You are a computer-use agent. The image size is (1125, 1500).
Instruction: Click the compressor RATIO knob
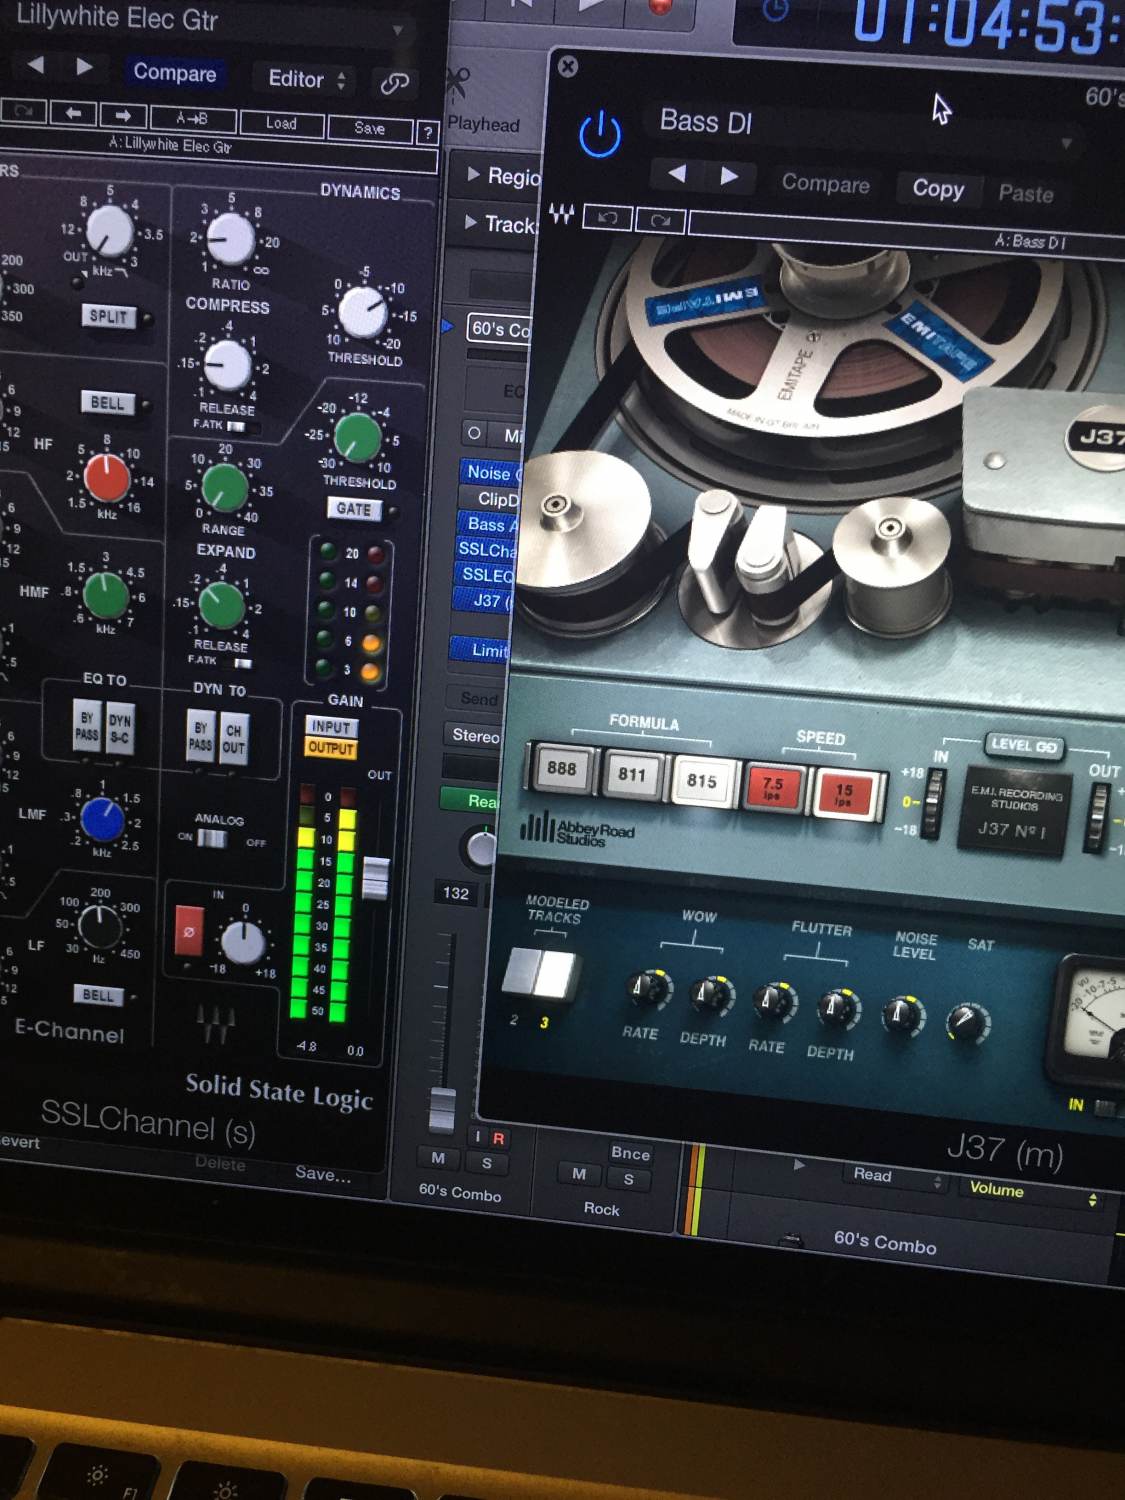click(x=230, y=238)
